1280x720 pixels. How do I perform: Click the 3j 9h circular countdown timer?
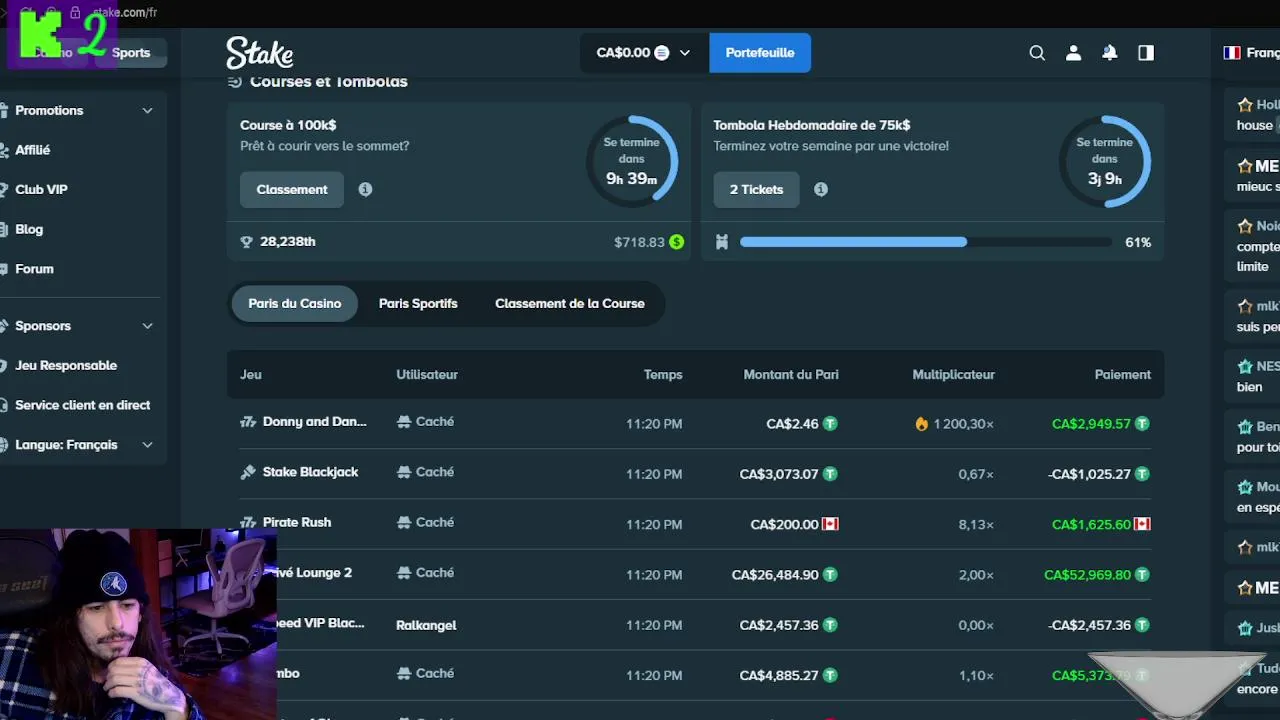click(x=1105, y=162)
